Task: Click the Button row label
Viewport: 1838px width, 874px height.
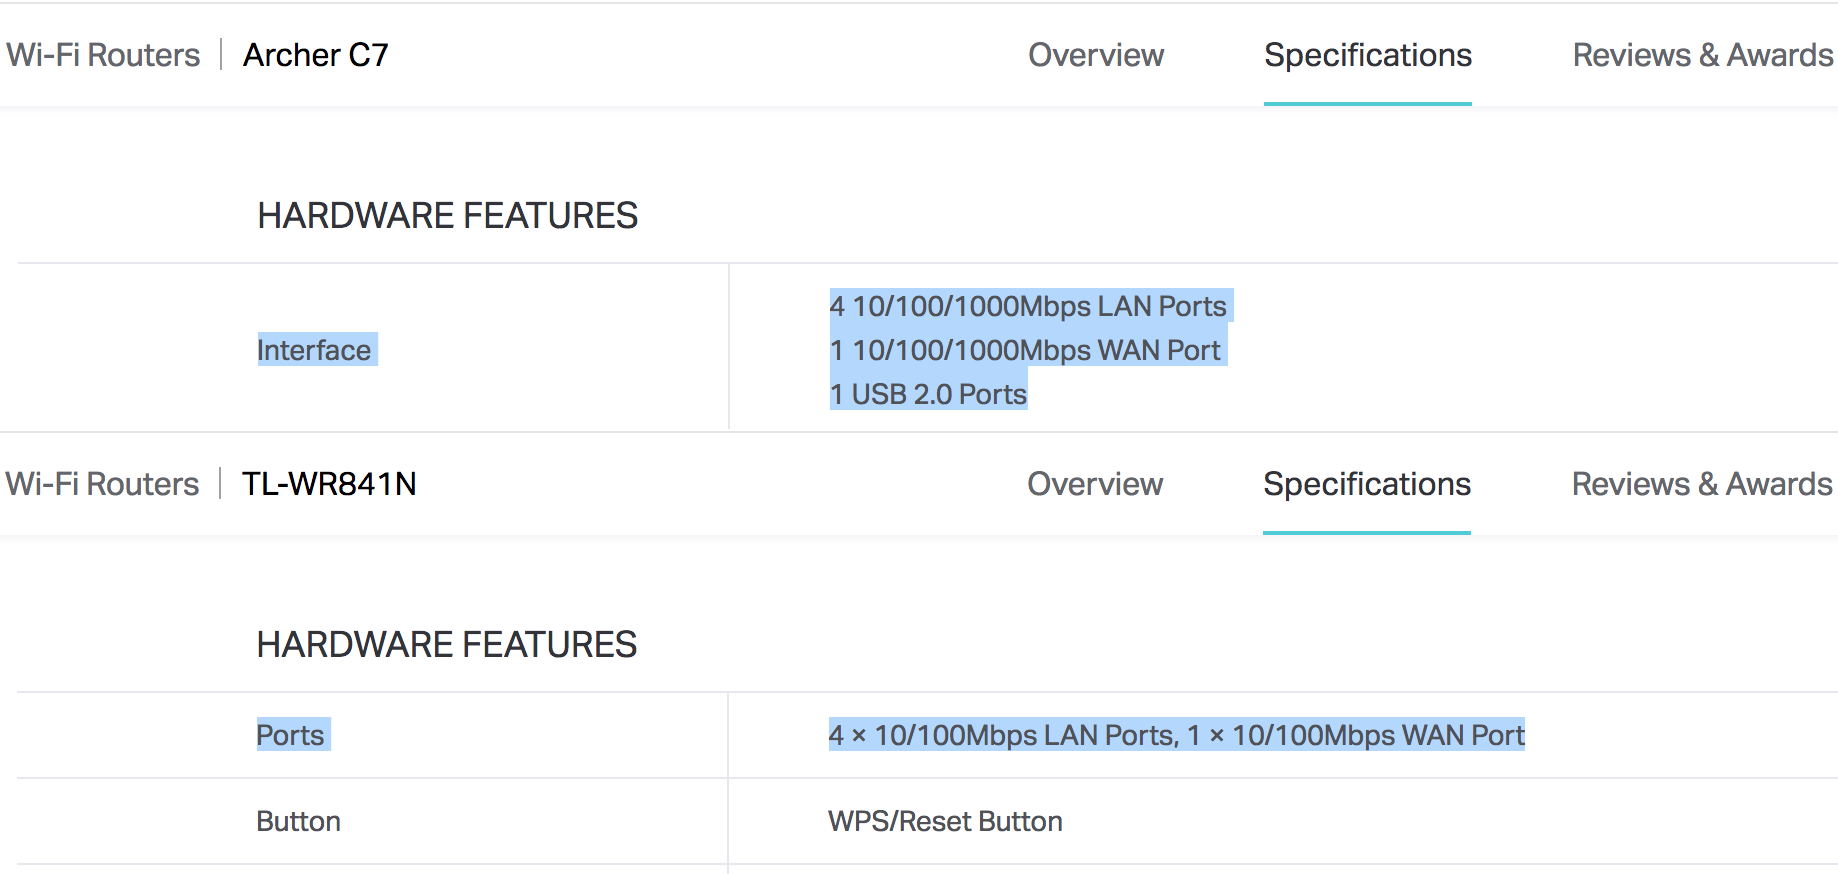Action: click(298, 821)
